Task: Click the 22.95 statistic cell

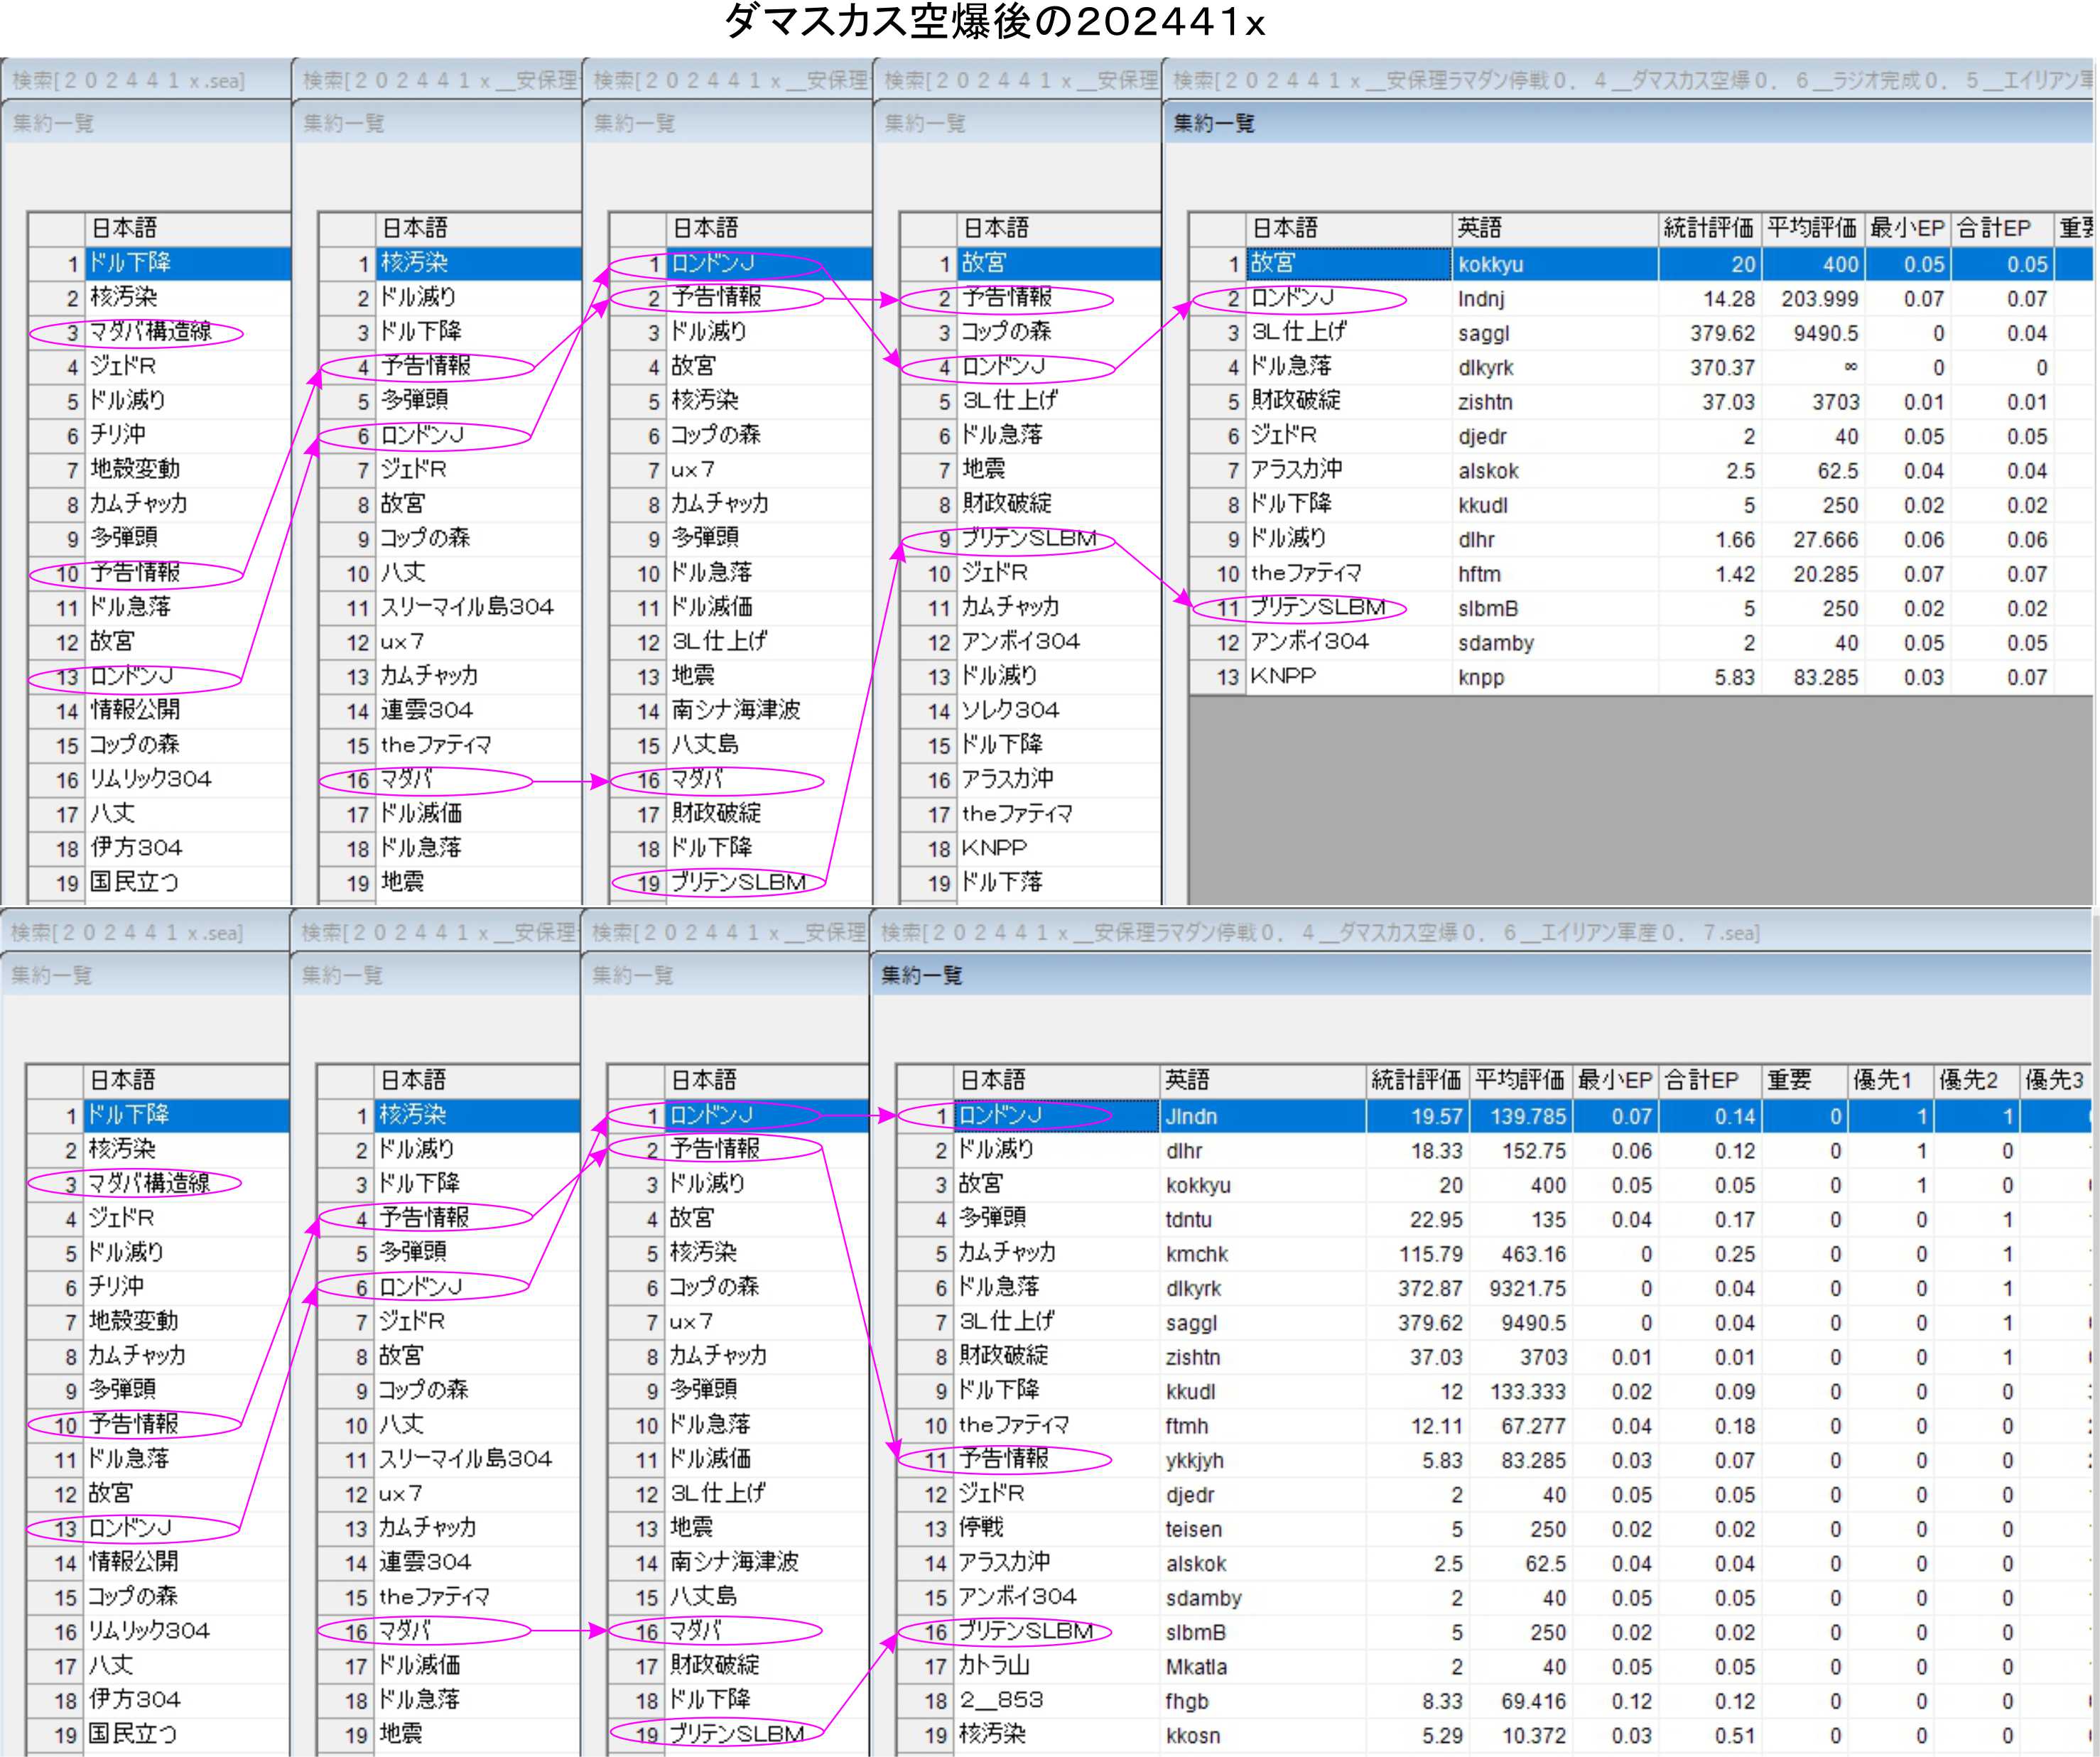Action: 1417,1219
